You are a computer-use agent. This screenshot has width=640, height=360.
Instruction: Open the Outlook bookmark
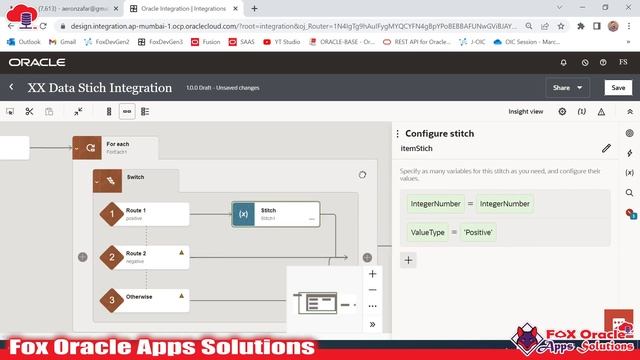point(24,42)
